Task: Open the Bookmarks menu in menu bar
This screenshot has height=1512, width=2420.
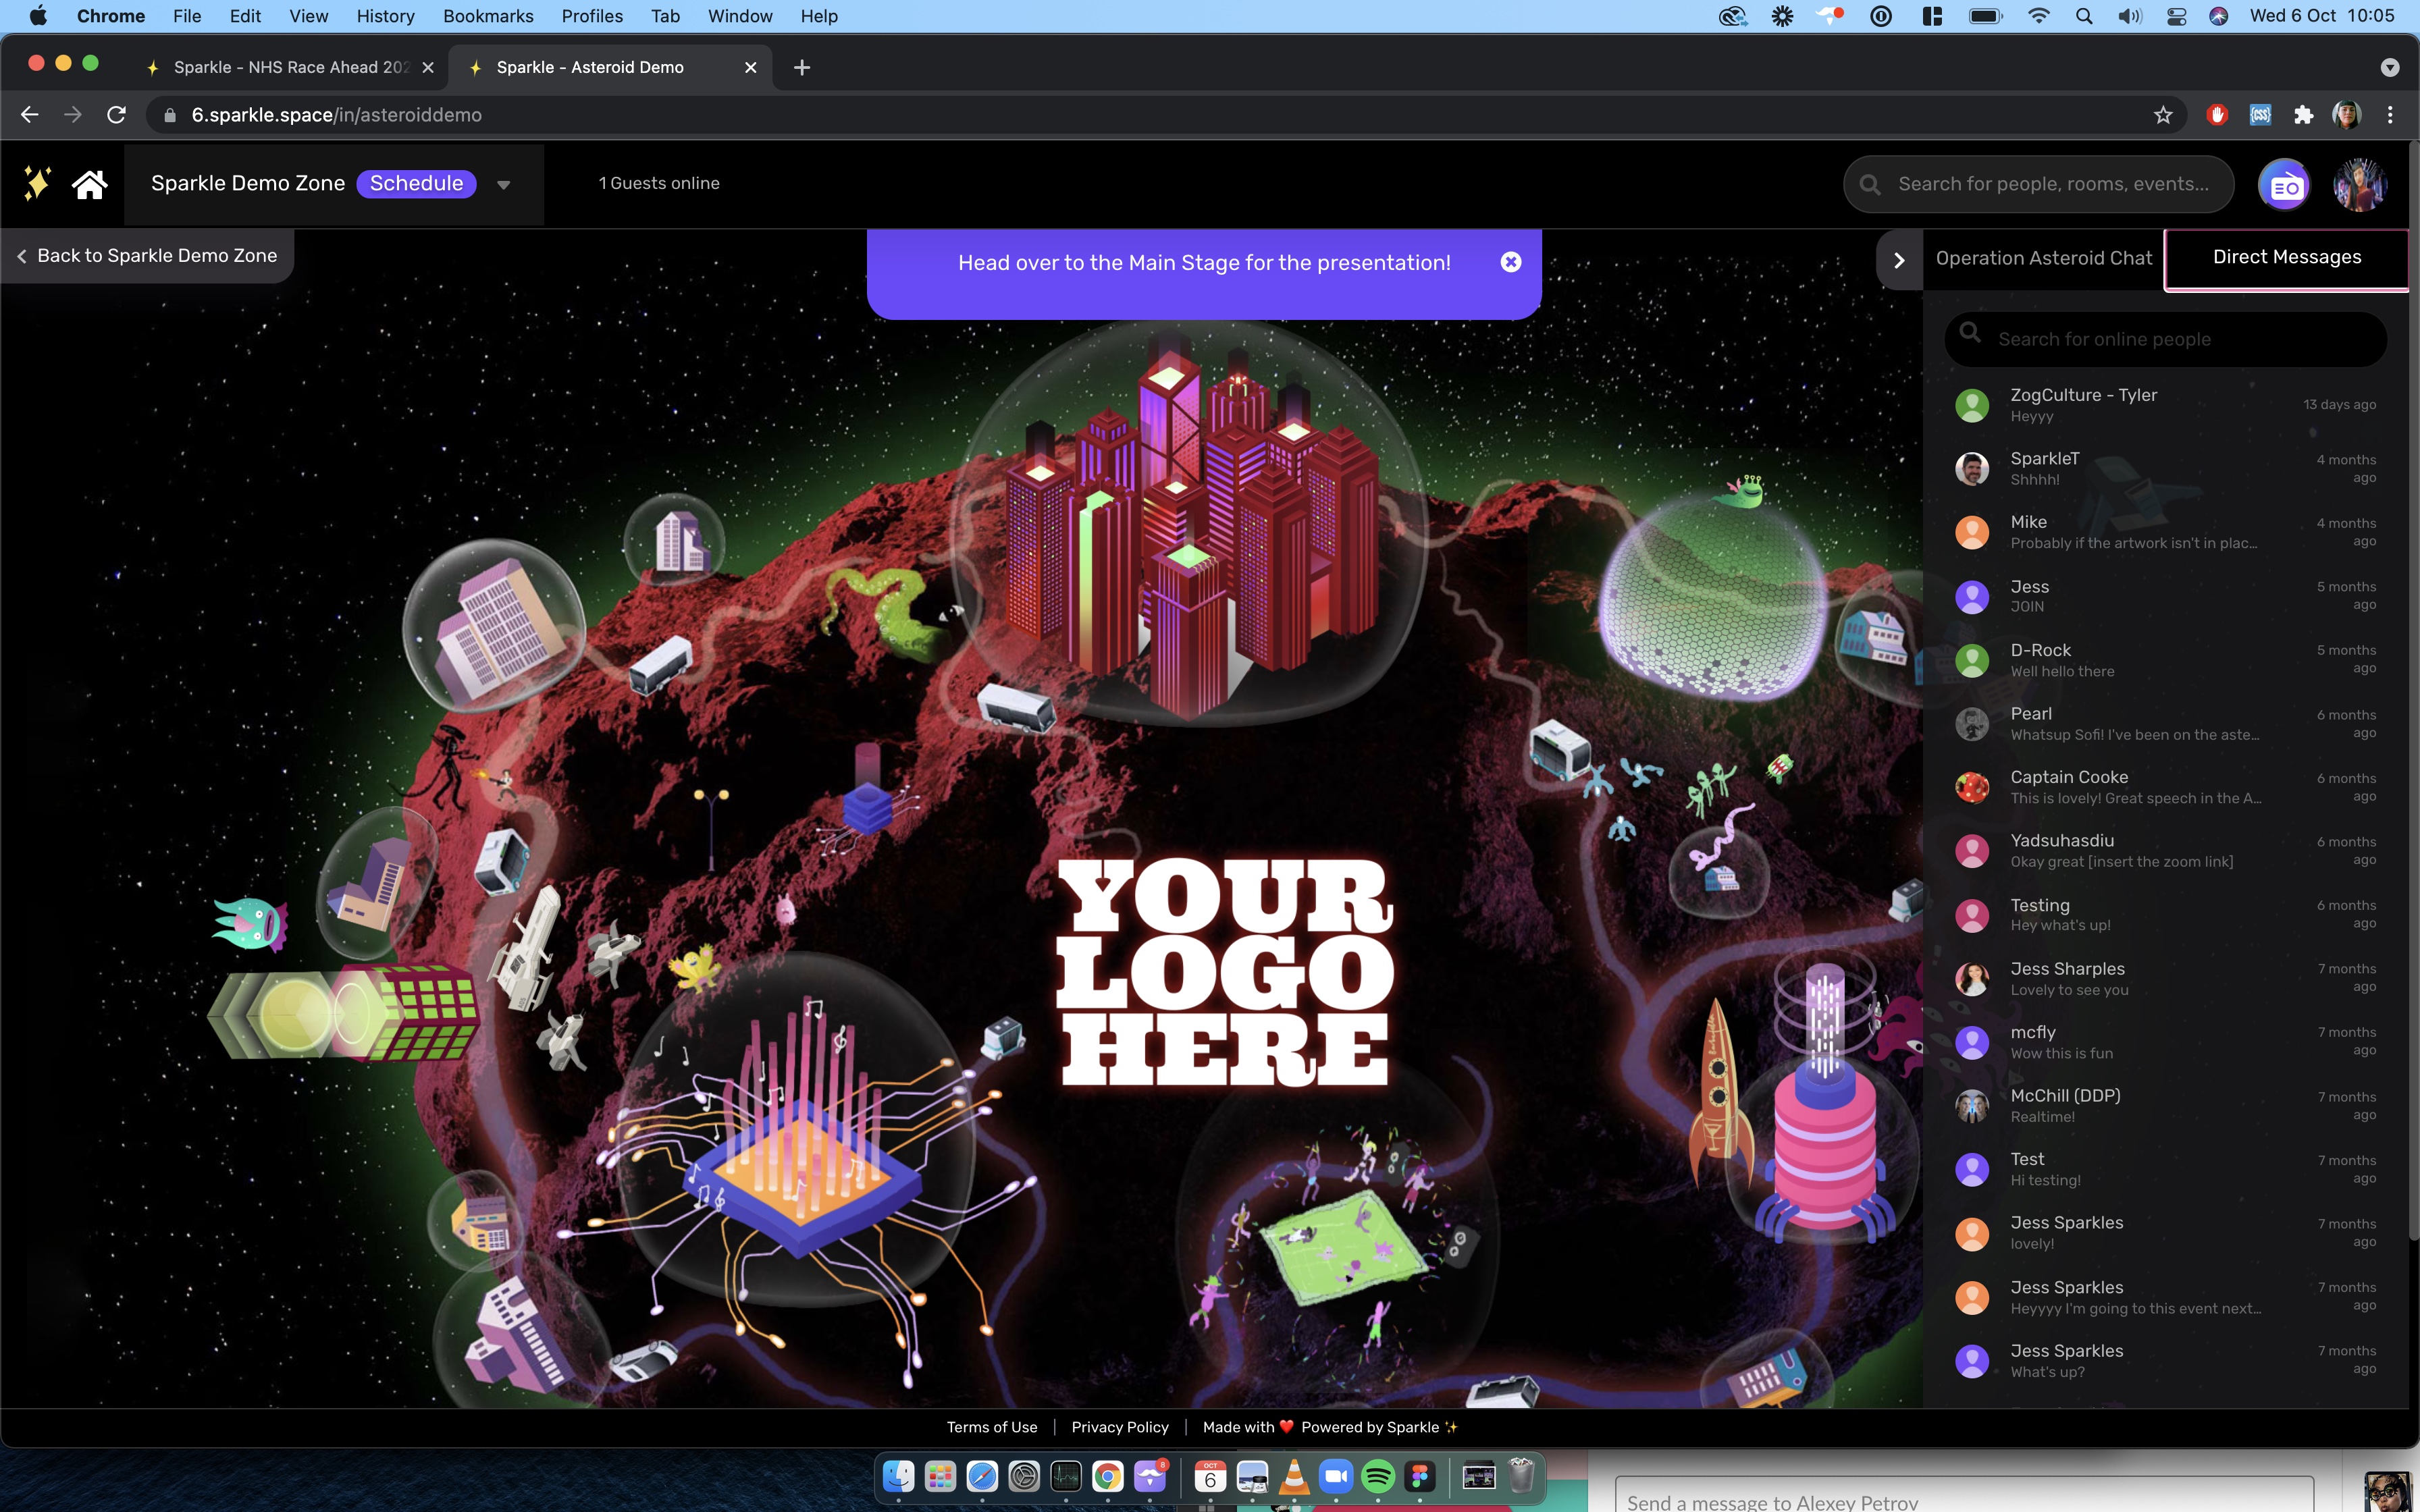Action: coord(488,16)
